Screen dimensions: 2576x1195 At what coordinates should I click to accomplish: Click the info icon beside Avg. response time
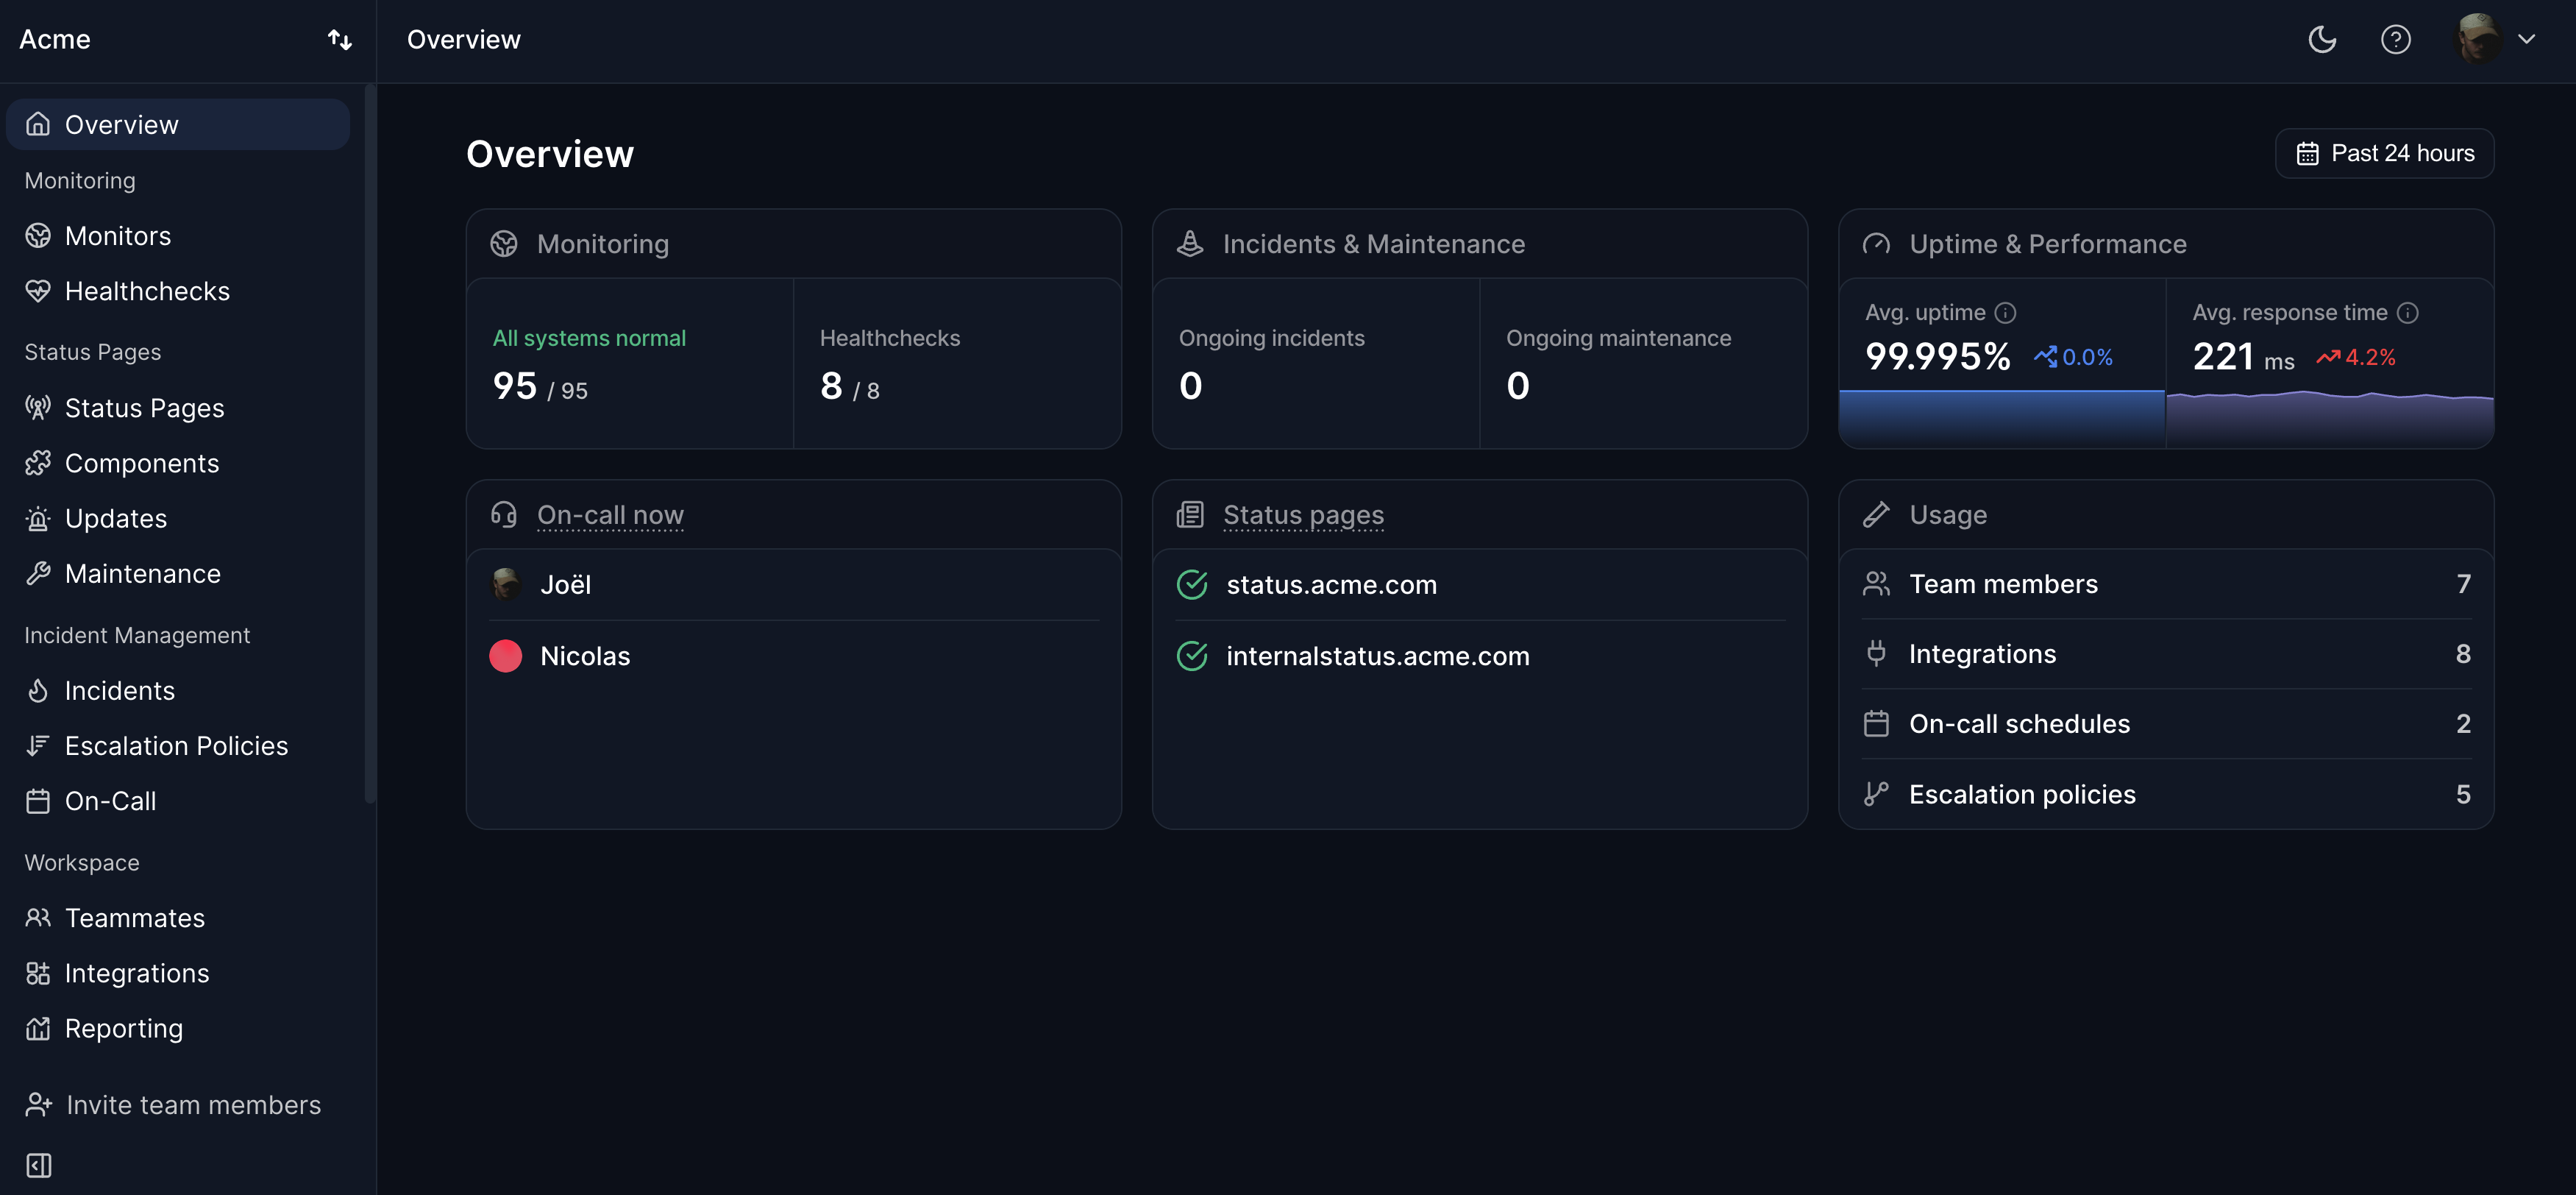(x=2408, y=313)
